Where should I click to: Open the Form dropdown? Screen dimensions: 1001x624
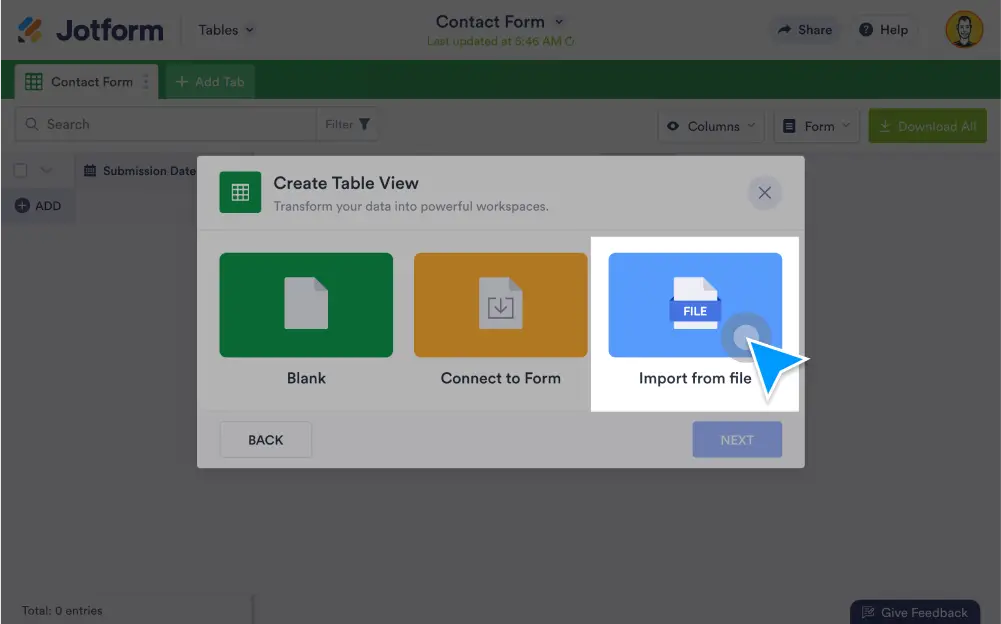(x=816, y=126)
